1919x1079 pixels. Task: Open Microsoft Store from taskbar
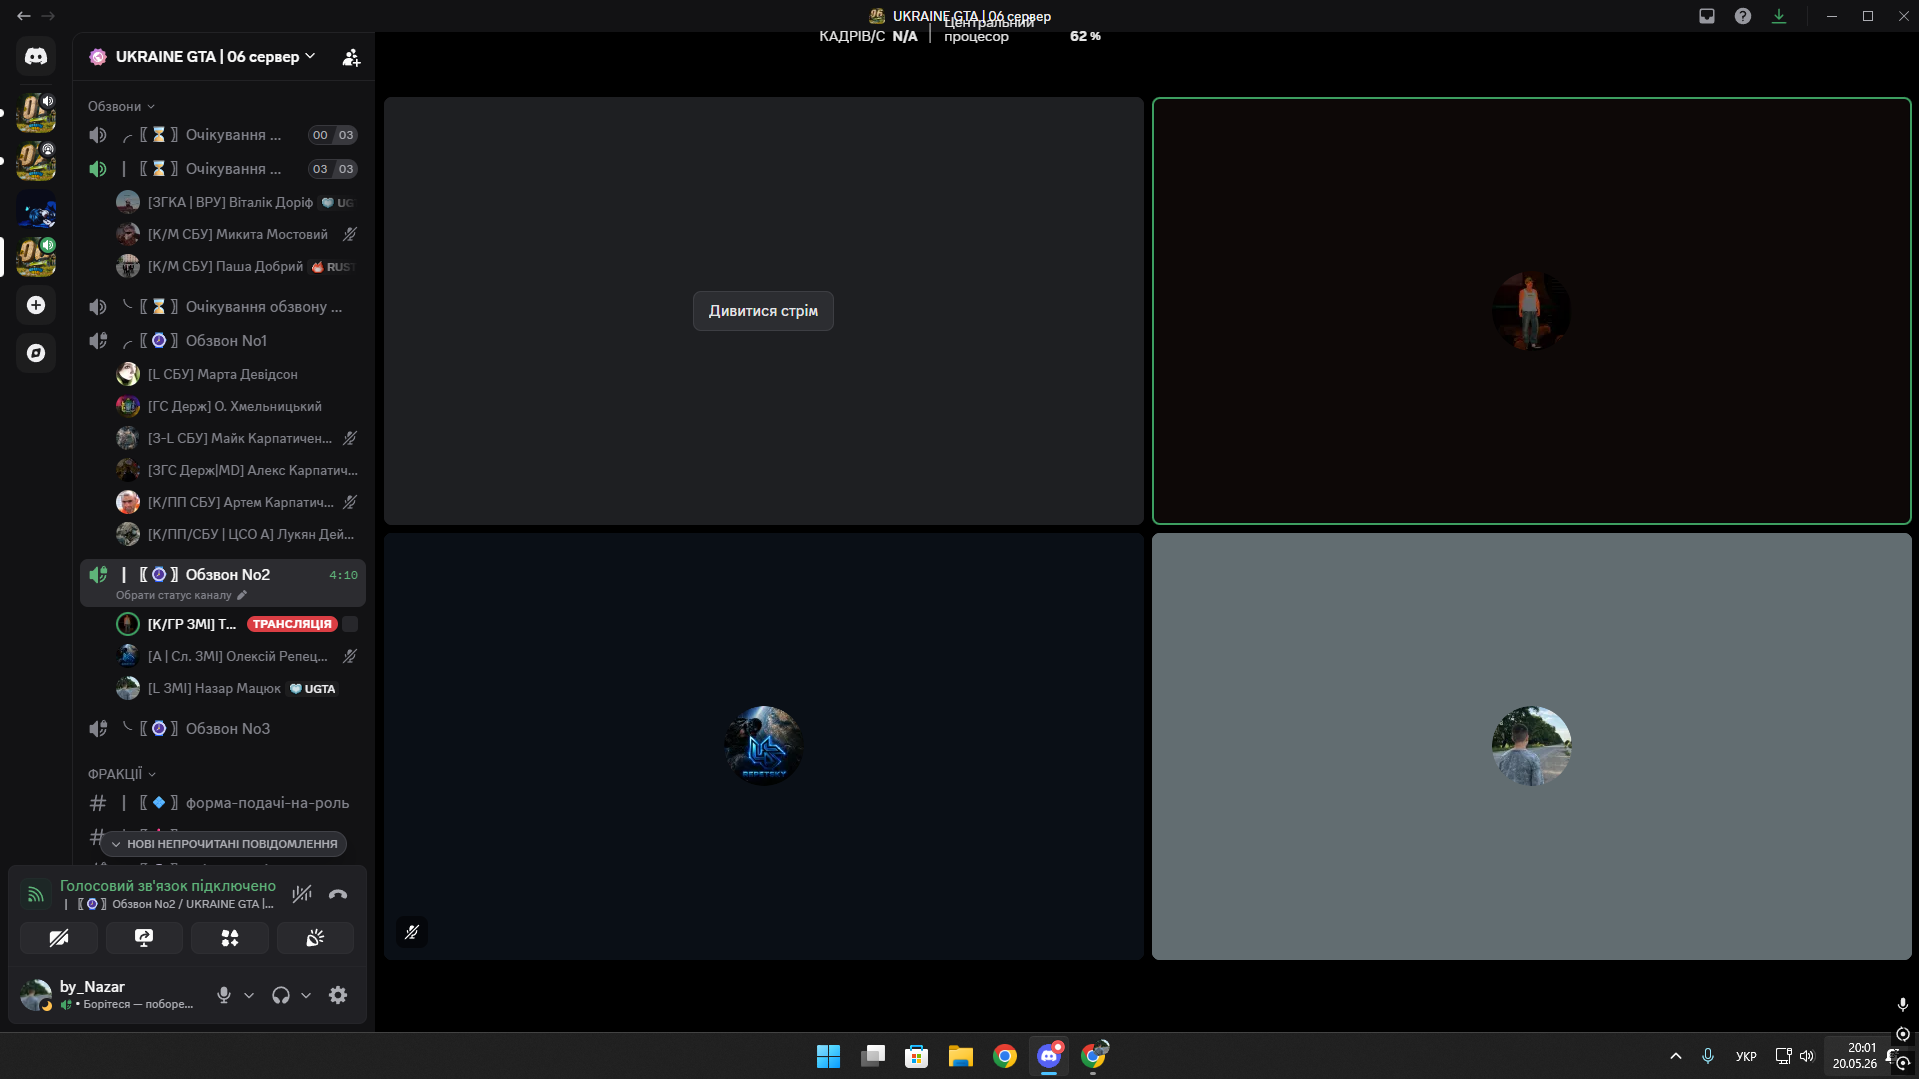click(x=916, y=1056)
